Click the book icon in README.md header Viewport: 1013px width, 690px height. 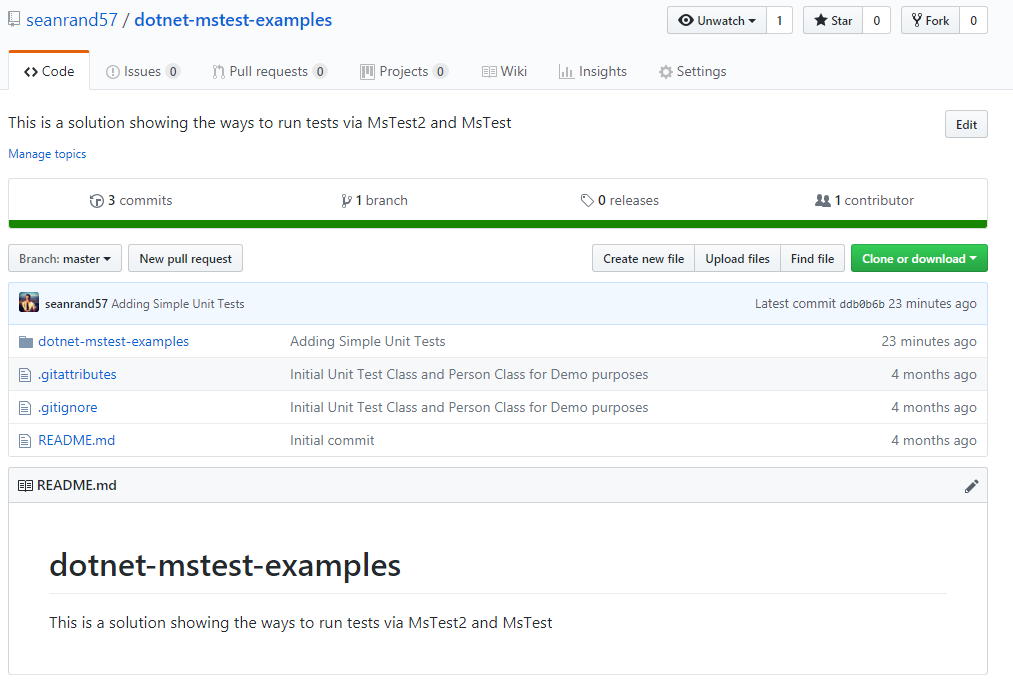tap(25, 486)
